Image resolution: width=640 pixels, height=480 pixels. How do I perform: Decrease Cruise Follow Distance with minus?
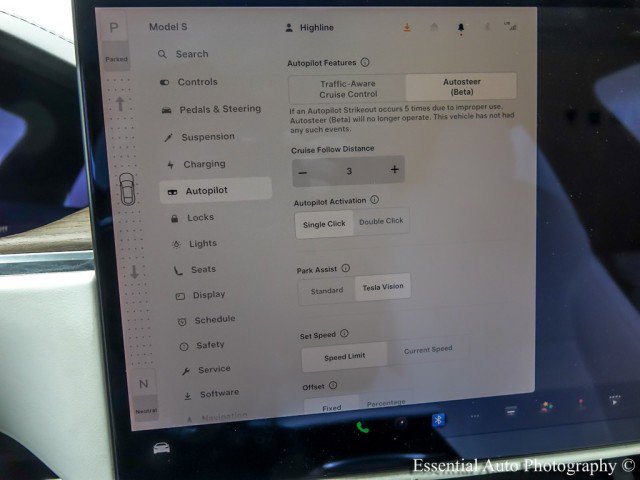click(x=304, y=171)
